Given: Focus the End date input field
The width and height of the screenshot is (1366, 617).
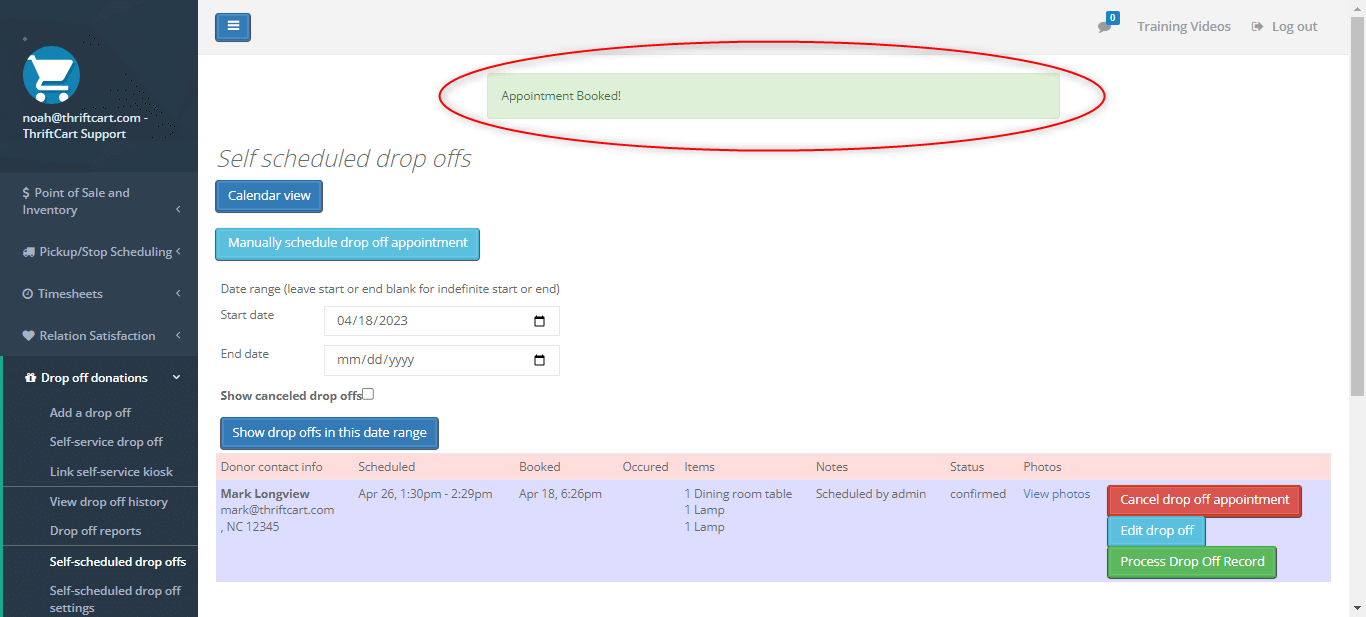Looking at the screenshot, I should coord(442,360).
